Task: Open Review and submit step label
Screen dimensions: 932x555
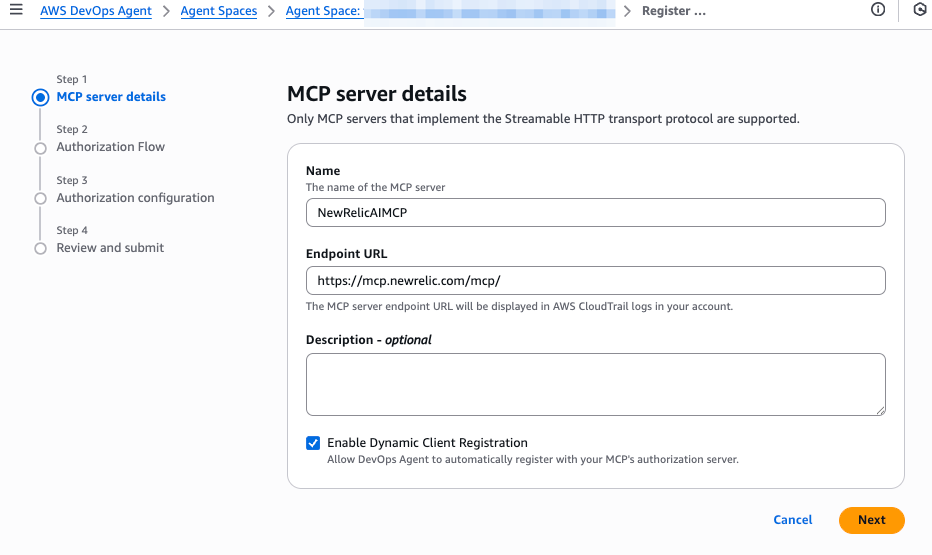Action: 110,248
